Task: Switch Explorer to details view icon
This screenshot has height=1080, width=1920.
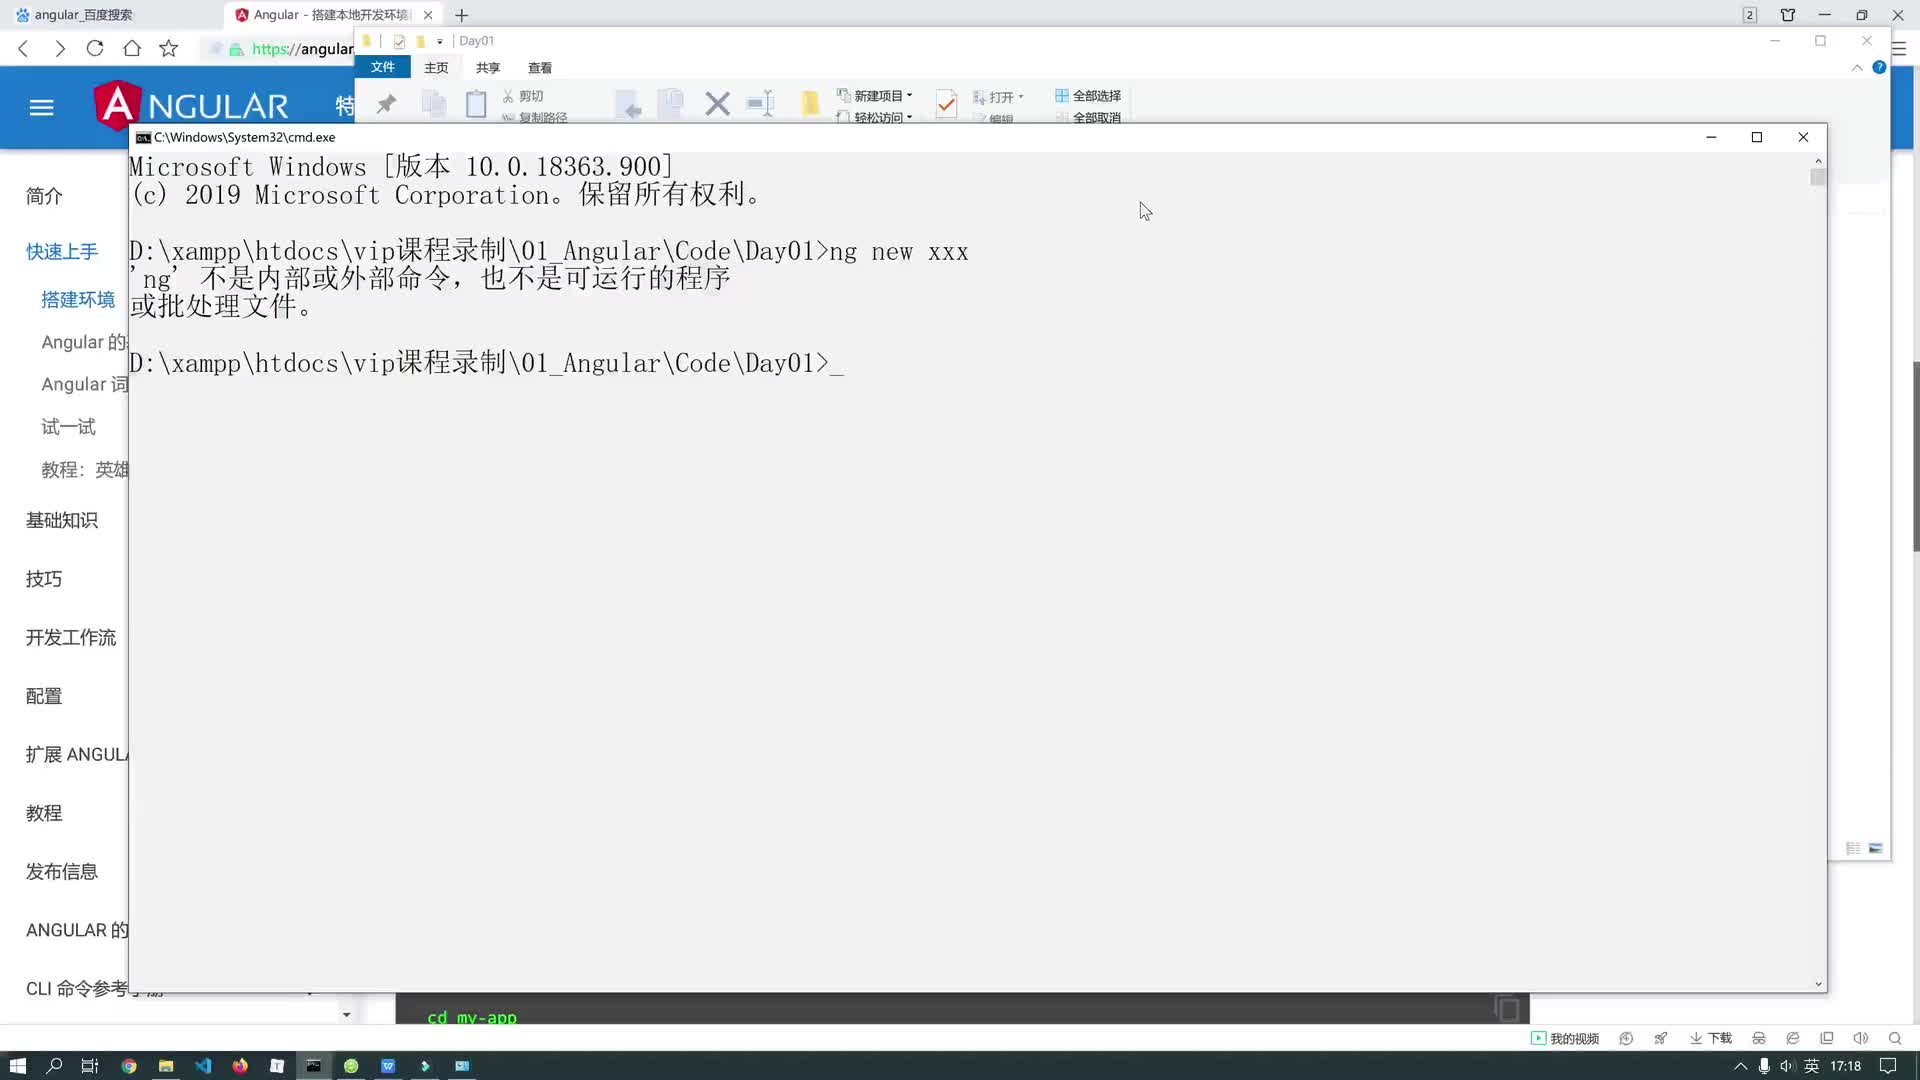Action: coord(1853,848)
